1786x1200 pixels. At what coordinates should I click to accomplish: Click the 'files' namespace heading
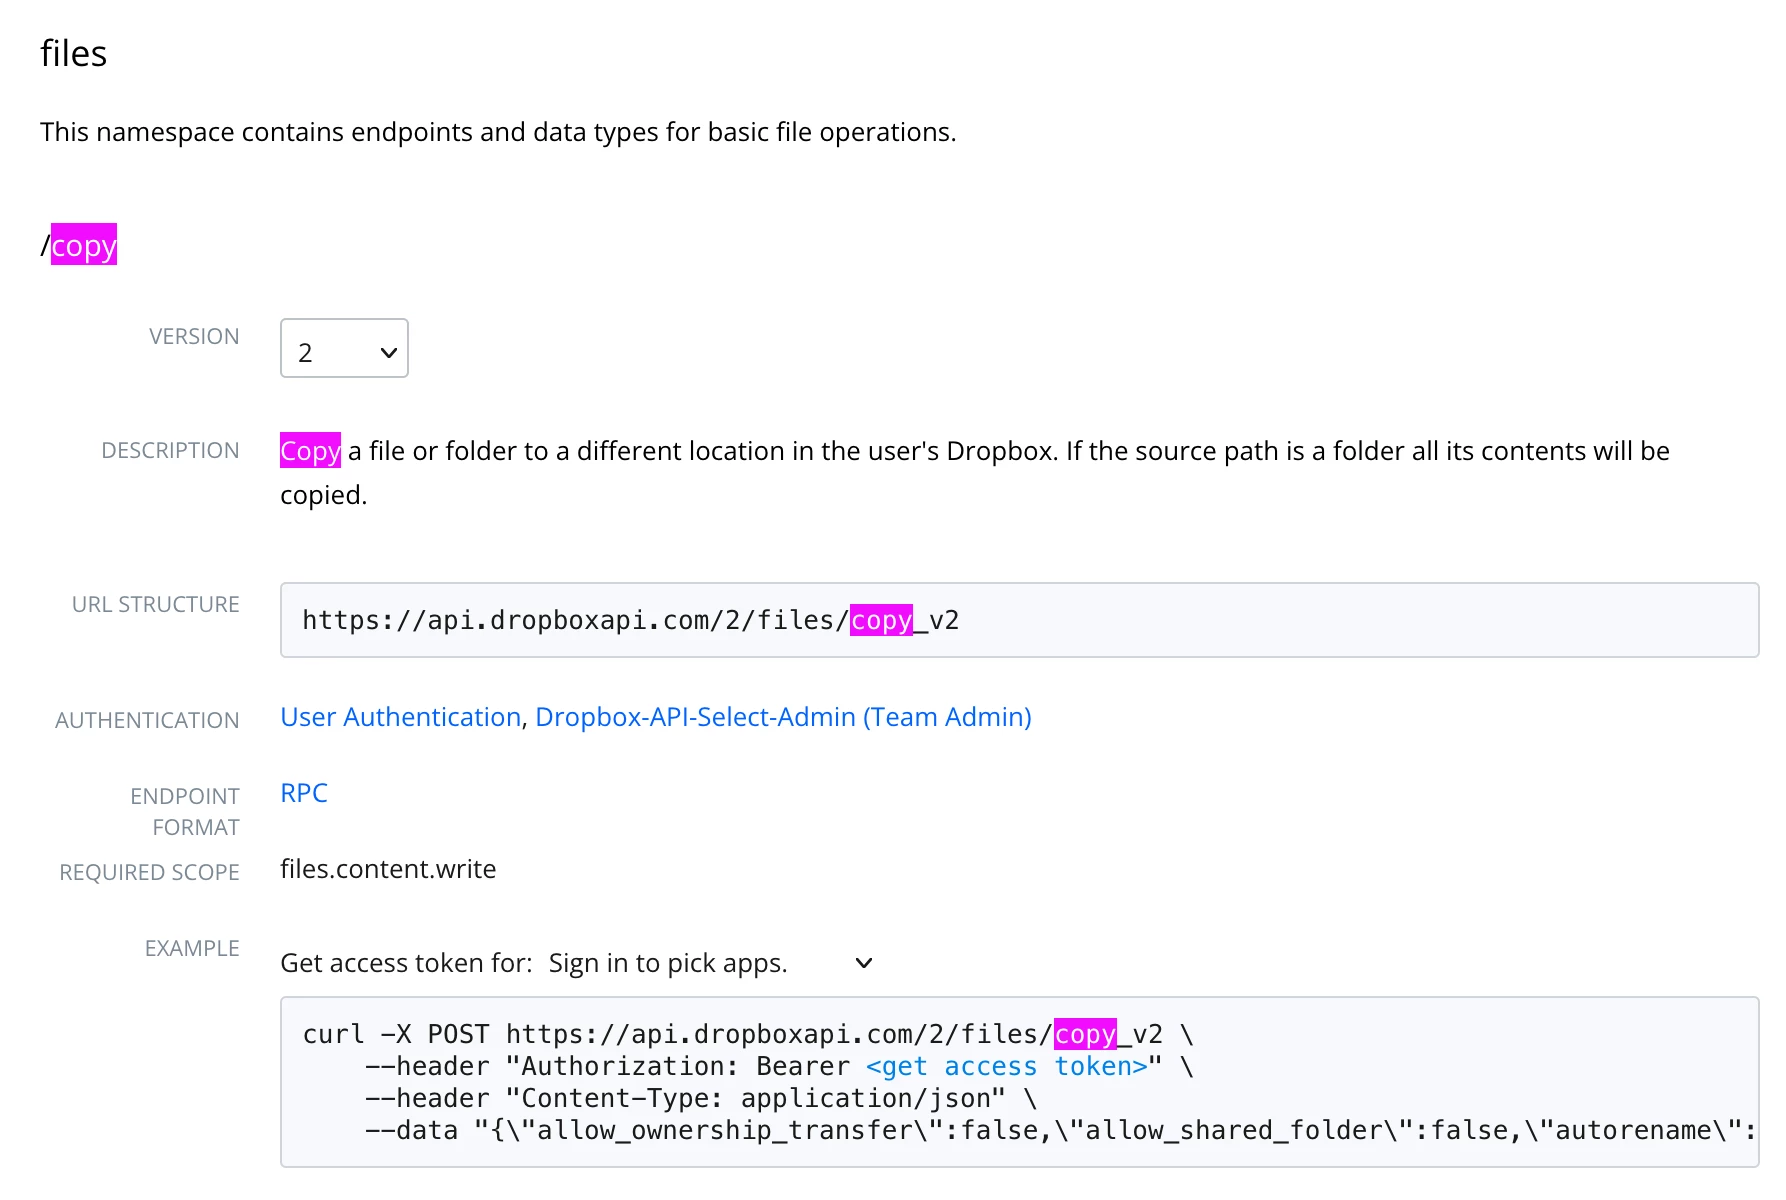tap(74, 53)
